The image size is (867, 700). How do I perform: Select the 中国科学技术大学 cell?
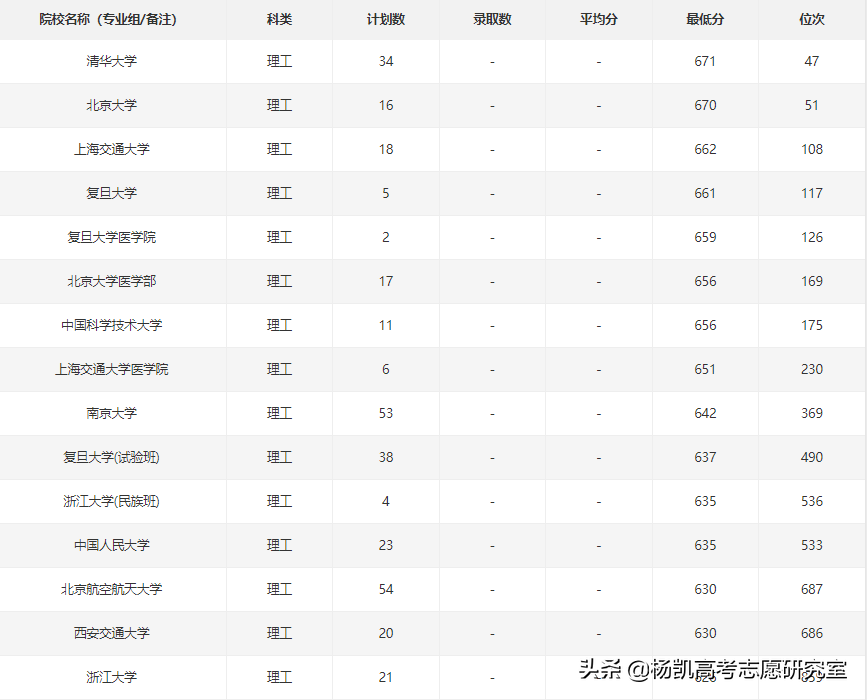pos(112,325)
